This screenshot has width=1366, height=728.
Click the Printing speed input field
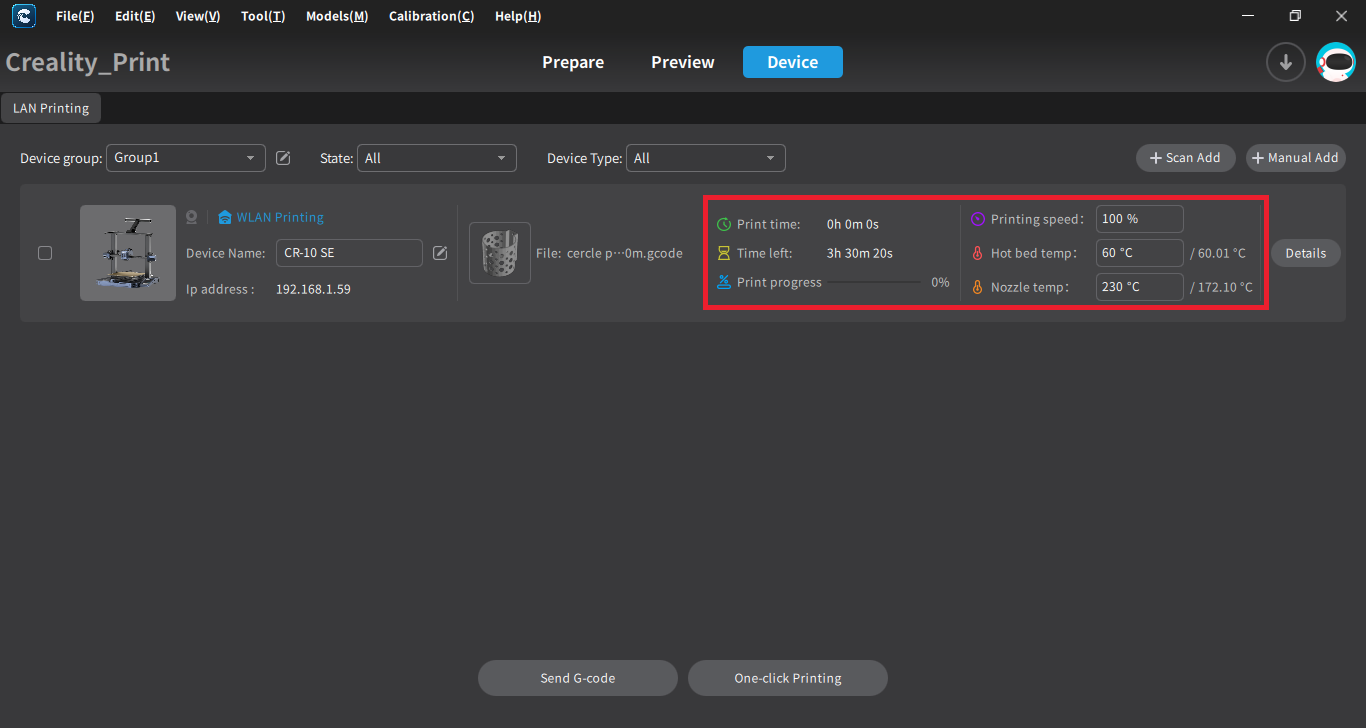point(1140,219)
